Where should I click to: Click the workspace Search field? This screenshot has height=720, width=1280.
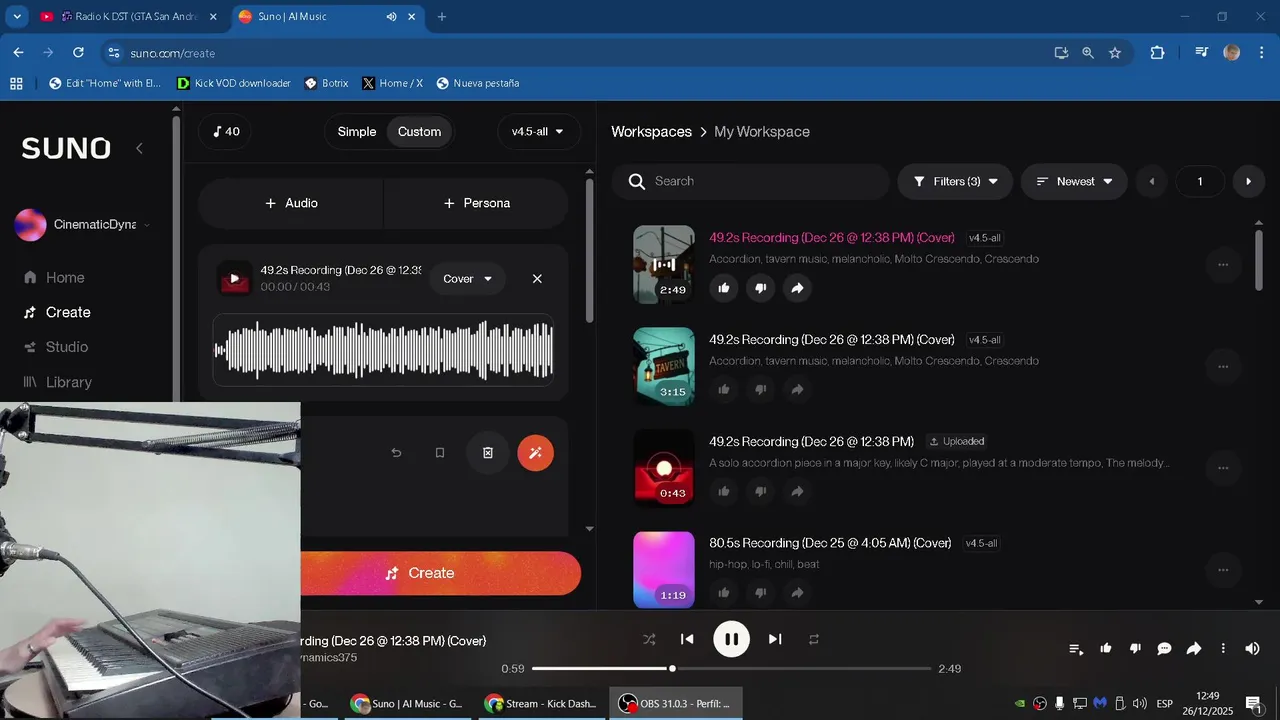750,182
